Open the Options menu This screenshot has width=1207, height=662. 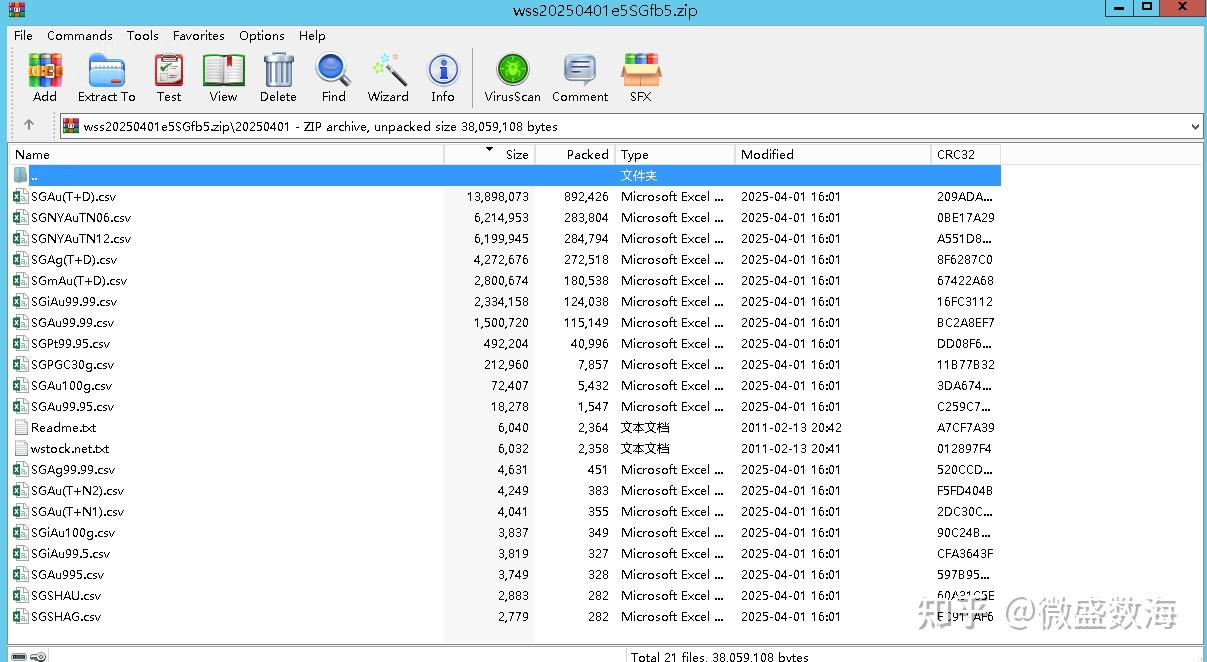click(262, 35)
